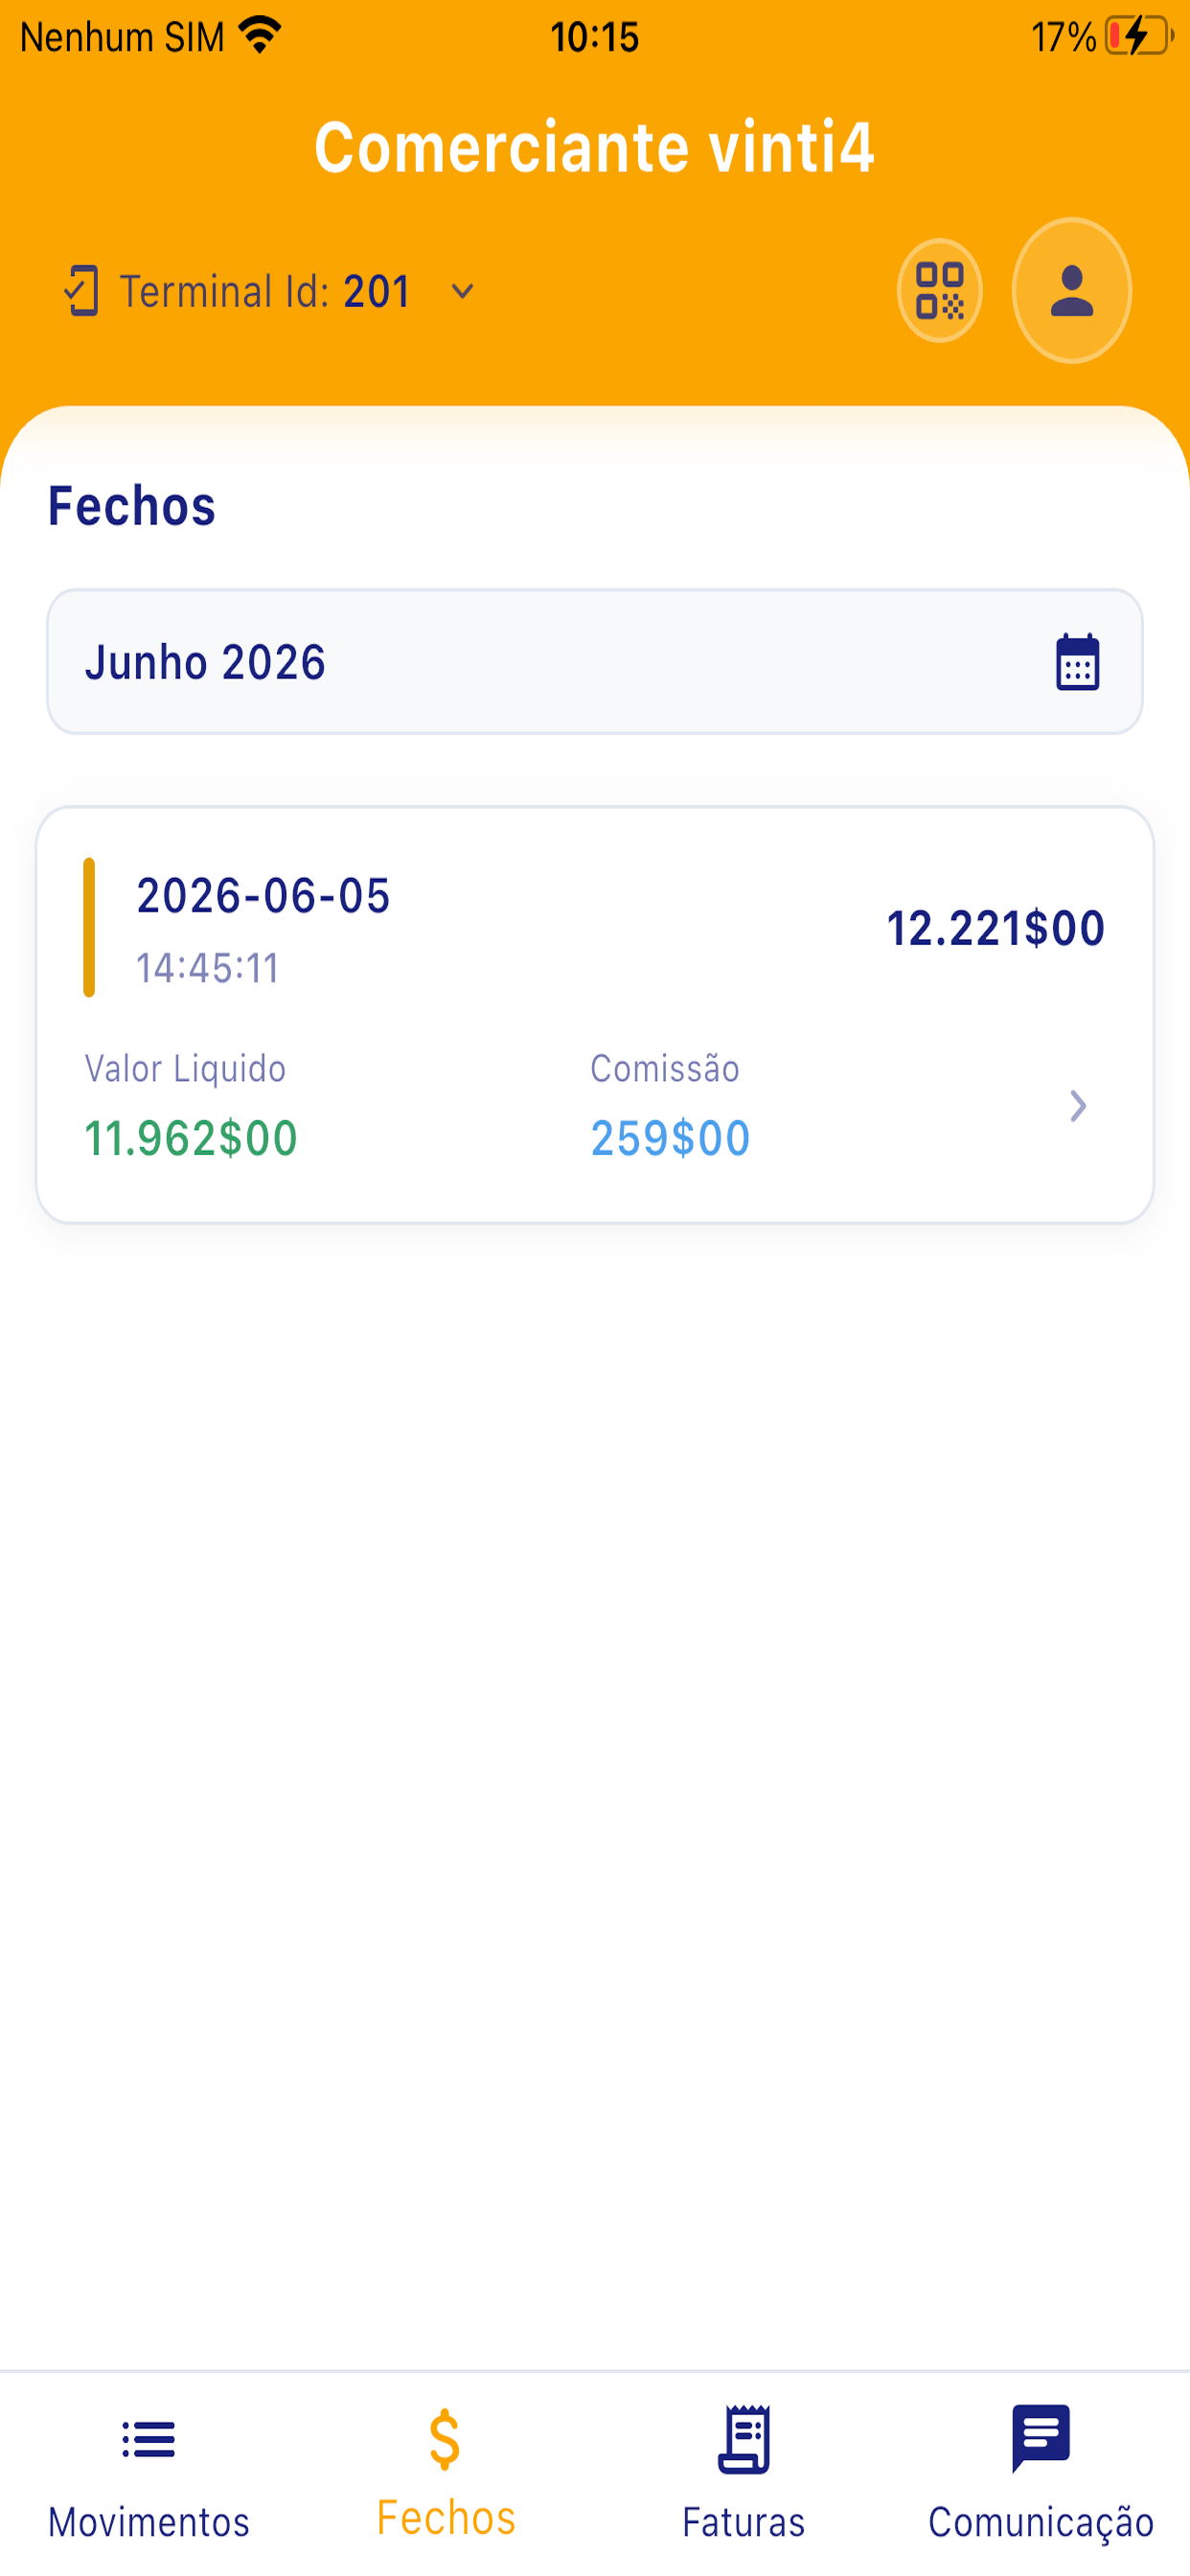Screen dimensions: 1190x2576
Task: Open closing details via right chevron
Action: (x=1077, y=1106)
